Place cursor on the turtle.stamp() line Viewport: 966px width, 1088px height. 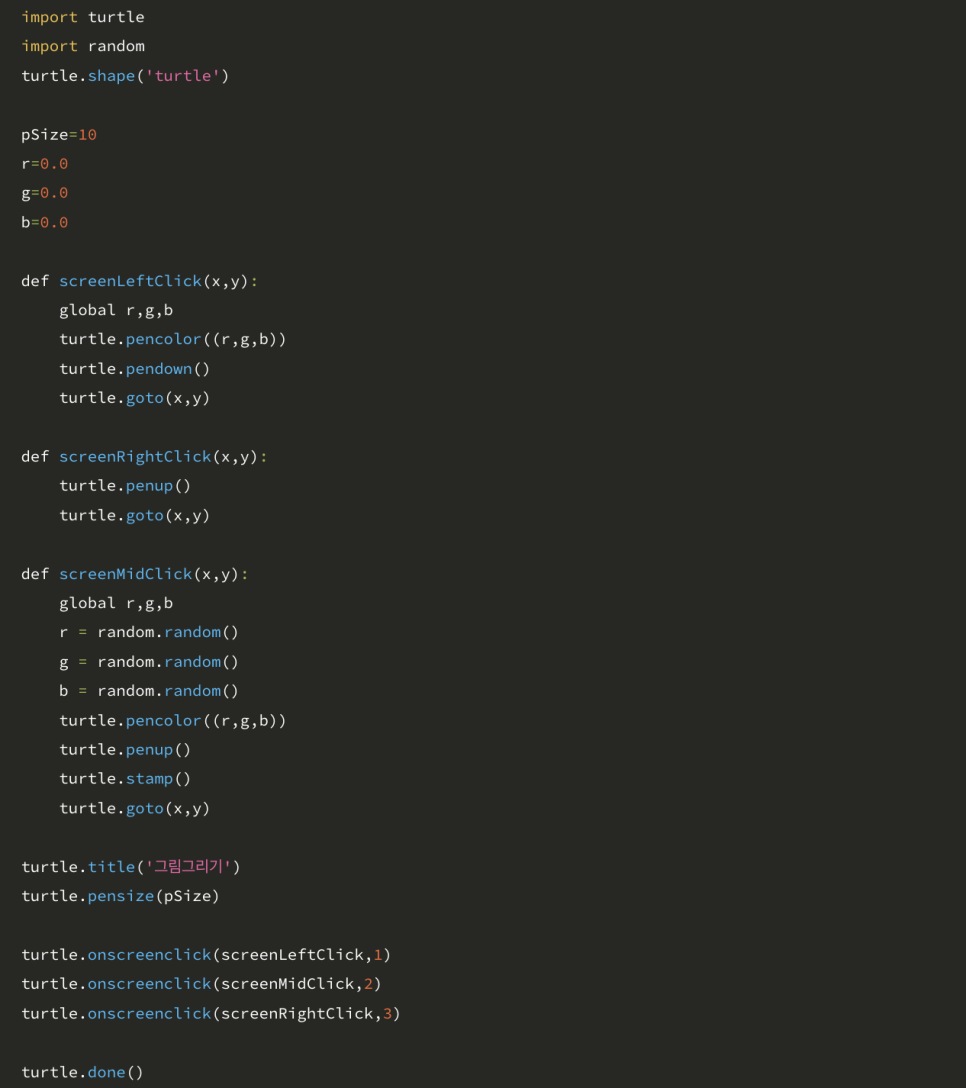125,779
